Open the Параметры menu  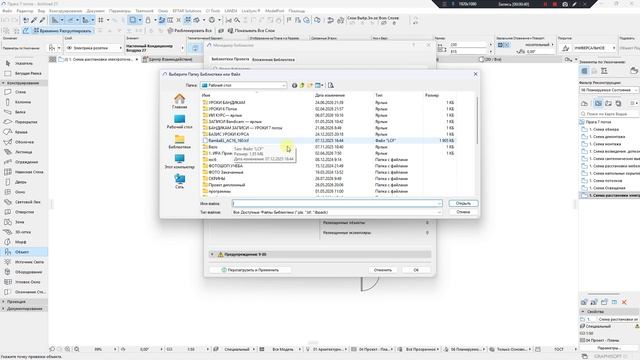pyautogui.click(x=120, y=11)
